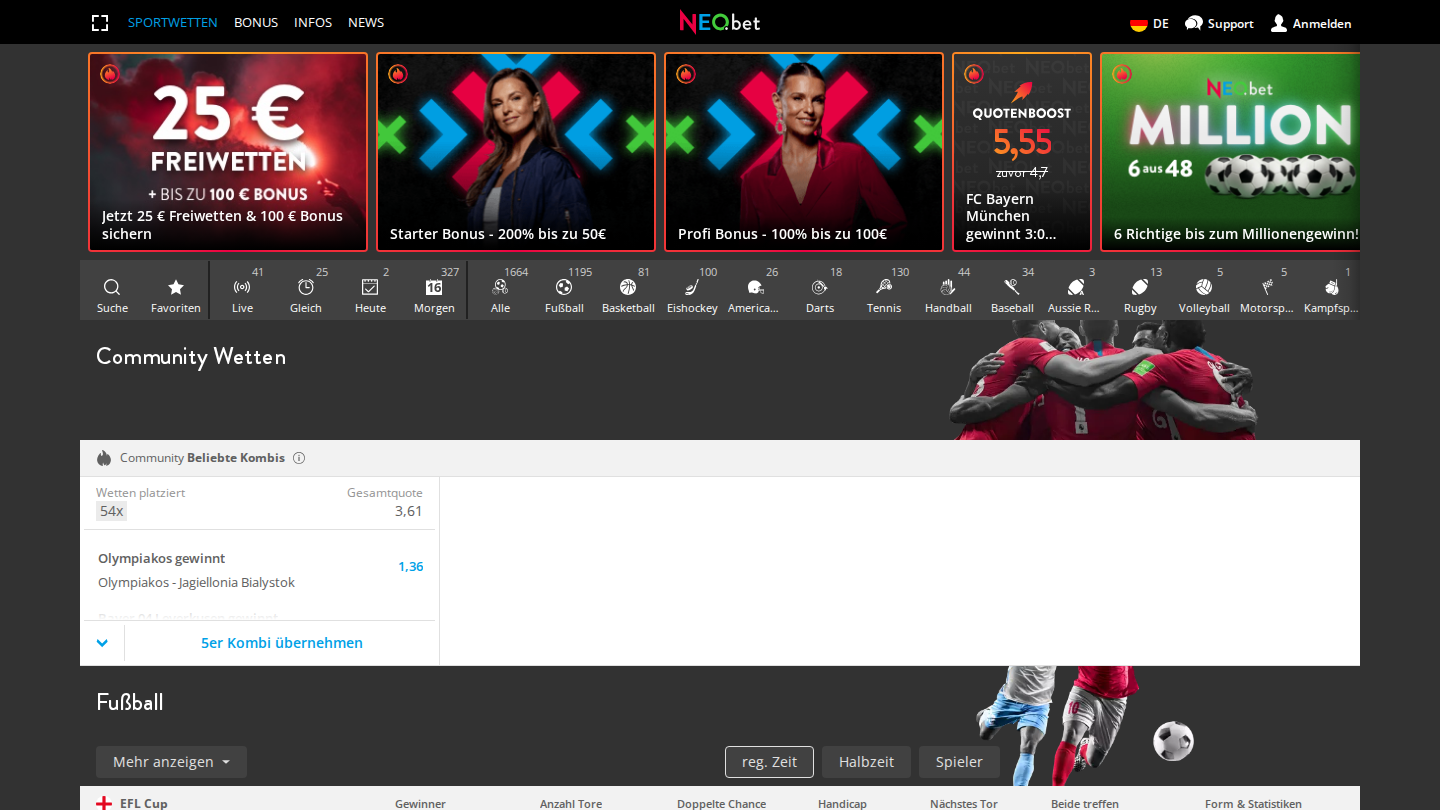Click Olympiakos - Jagiellonia Bialystok match text

point(196,582)
